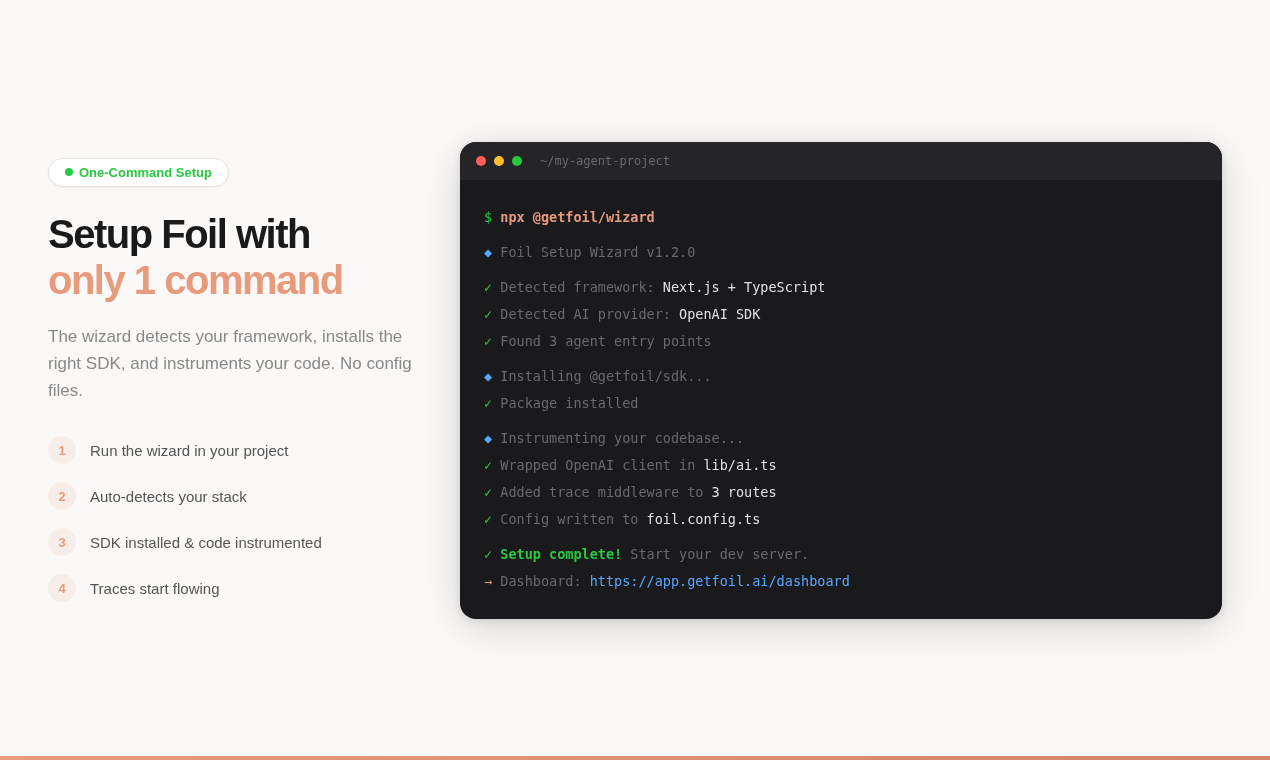This screenshot has width=1270, height=760.
Task: Click 'Package installed' terminal line
Action: 569,403
